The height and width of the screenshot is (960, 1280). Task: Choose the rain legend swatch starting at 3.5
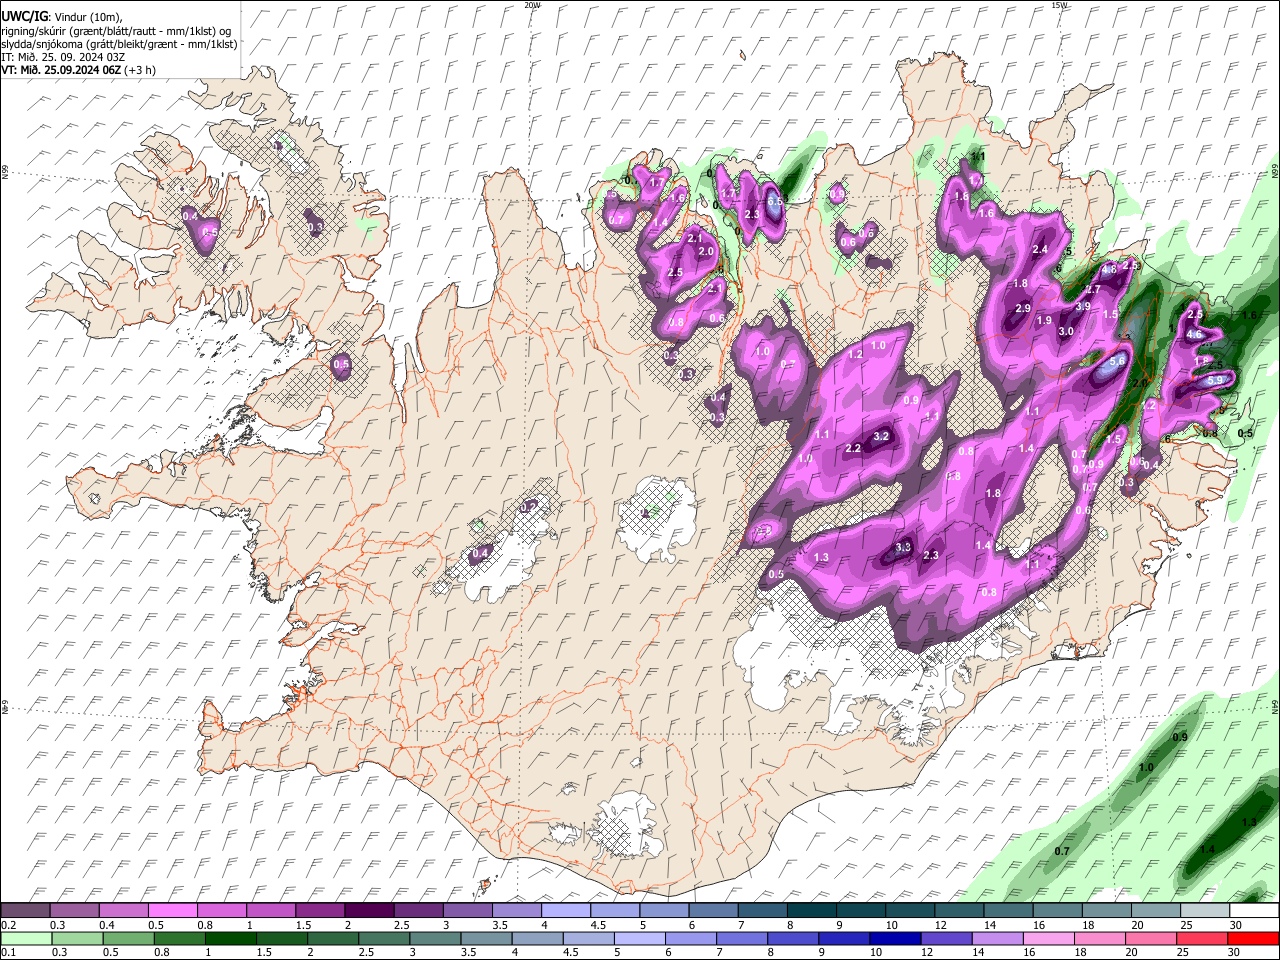(485, 938)
